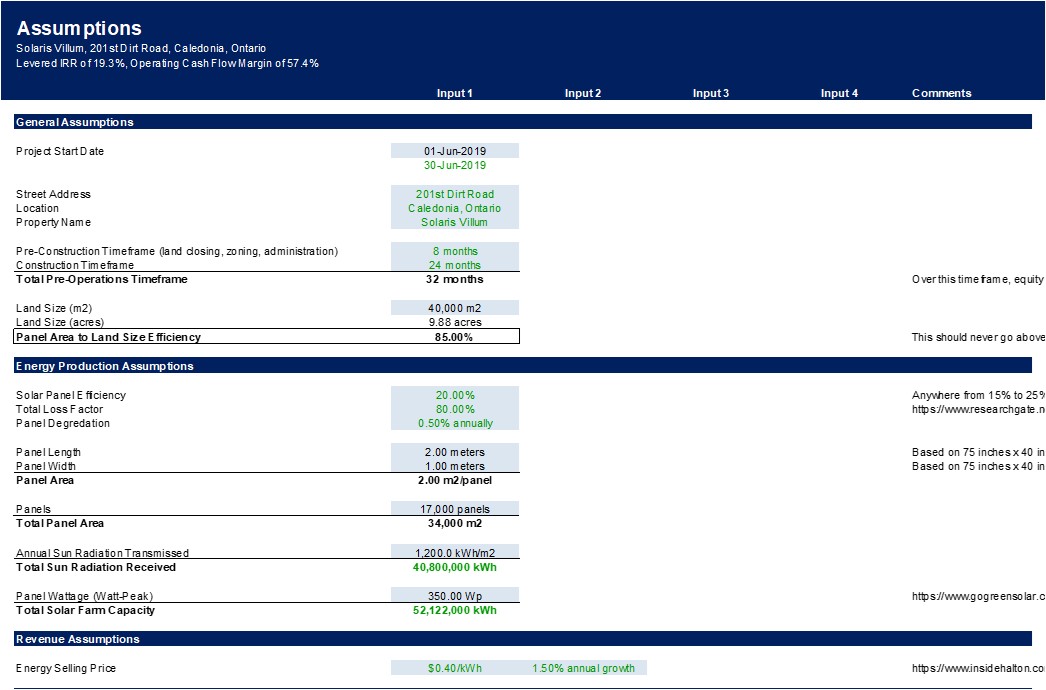Click the 9.88 acres value
The width and height of the screenshot is (1046, 690).
click(x=455, y=322)
